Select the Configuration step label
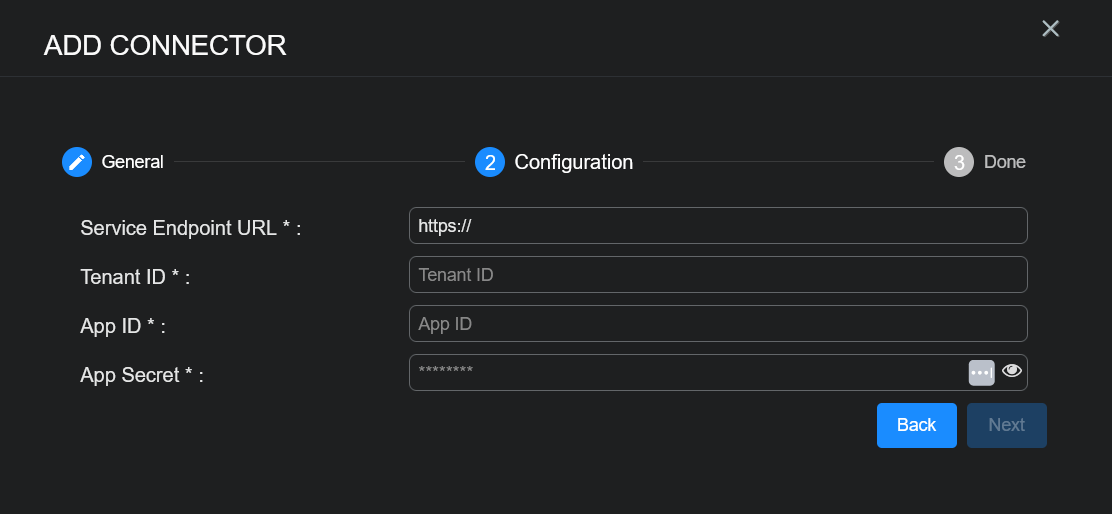 (x=573, y=162)
